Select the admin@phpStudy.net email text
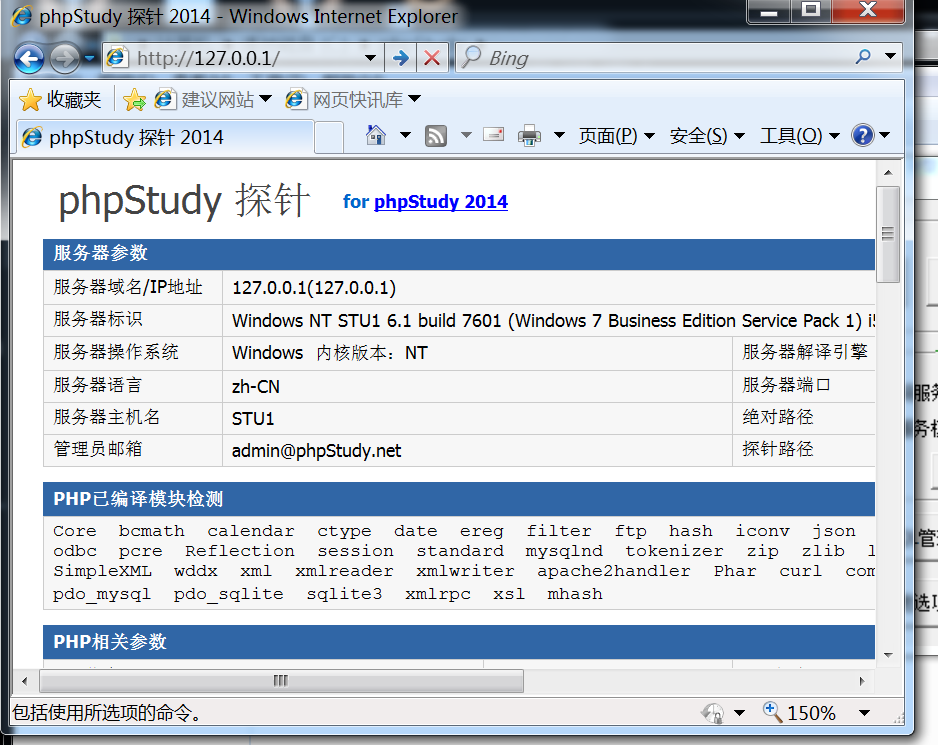Screen dimensions: 938x745 [x=316, y=451]
